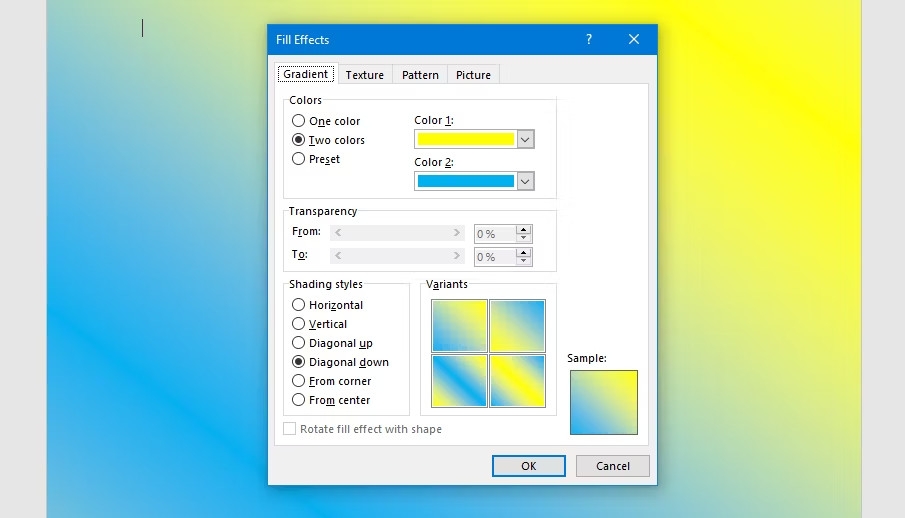The width and height of the screenshot is (905, 518).
Task: Click the To transparency percent field
Action: coord(495,257)
